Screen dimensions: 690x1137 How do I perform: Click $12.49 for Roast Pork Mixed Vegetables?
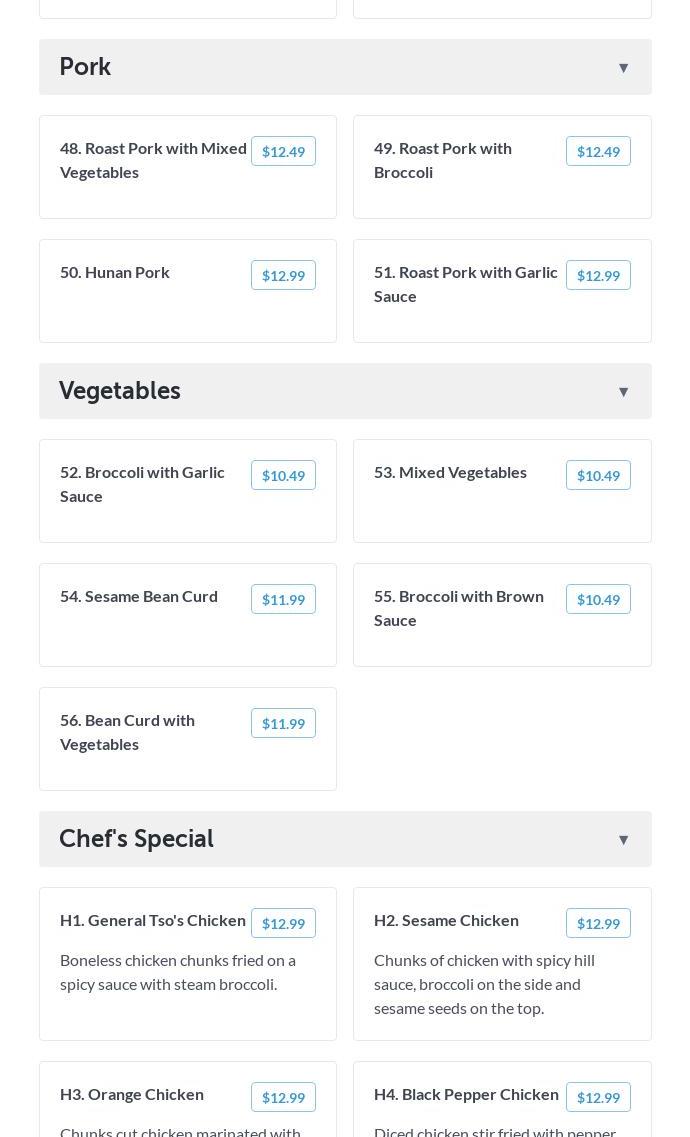coord(283,152)
